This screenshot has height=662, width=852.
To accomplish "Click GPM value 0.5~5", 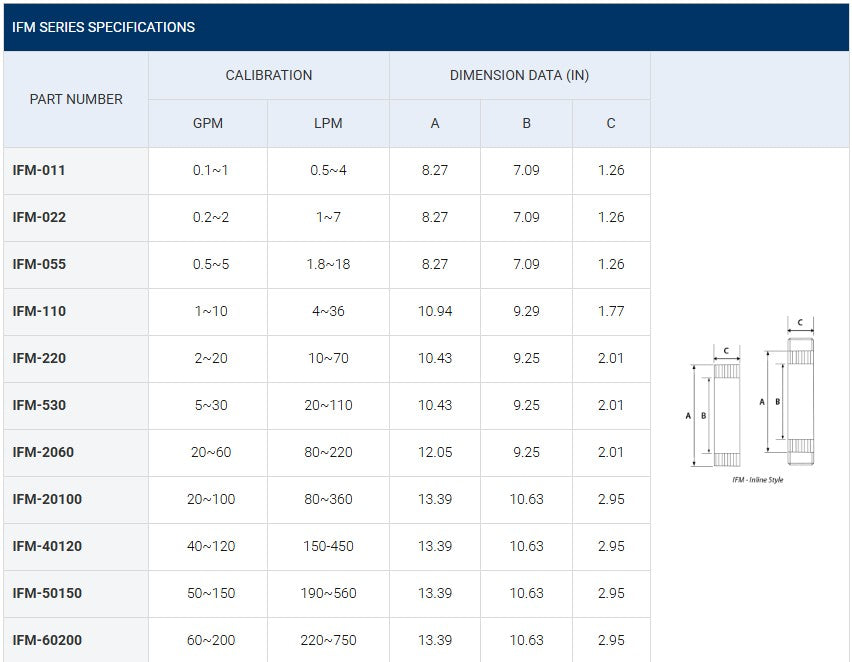I will click(x=211, y=264).
